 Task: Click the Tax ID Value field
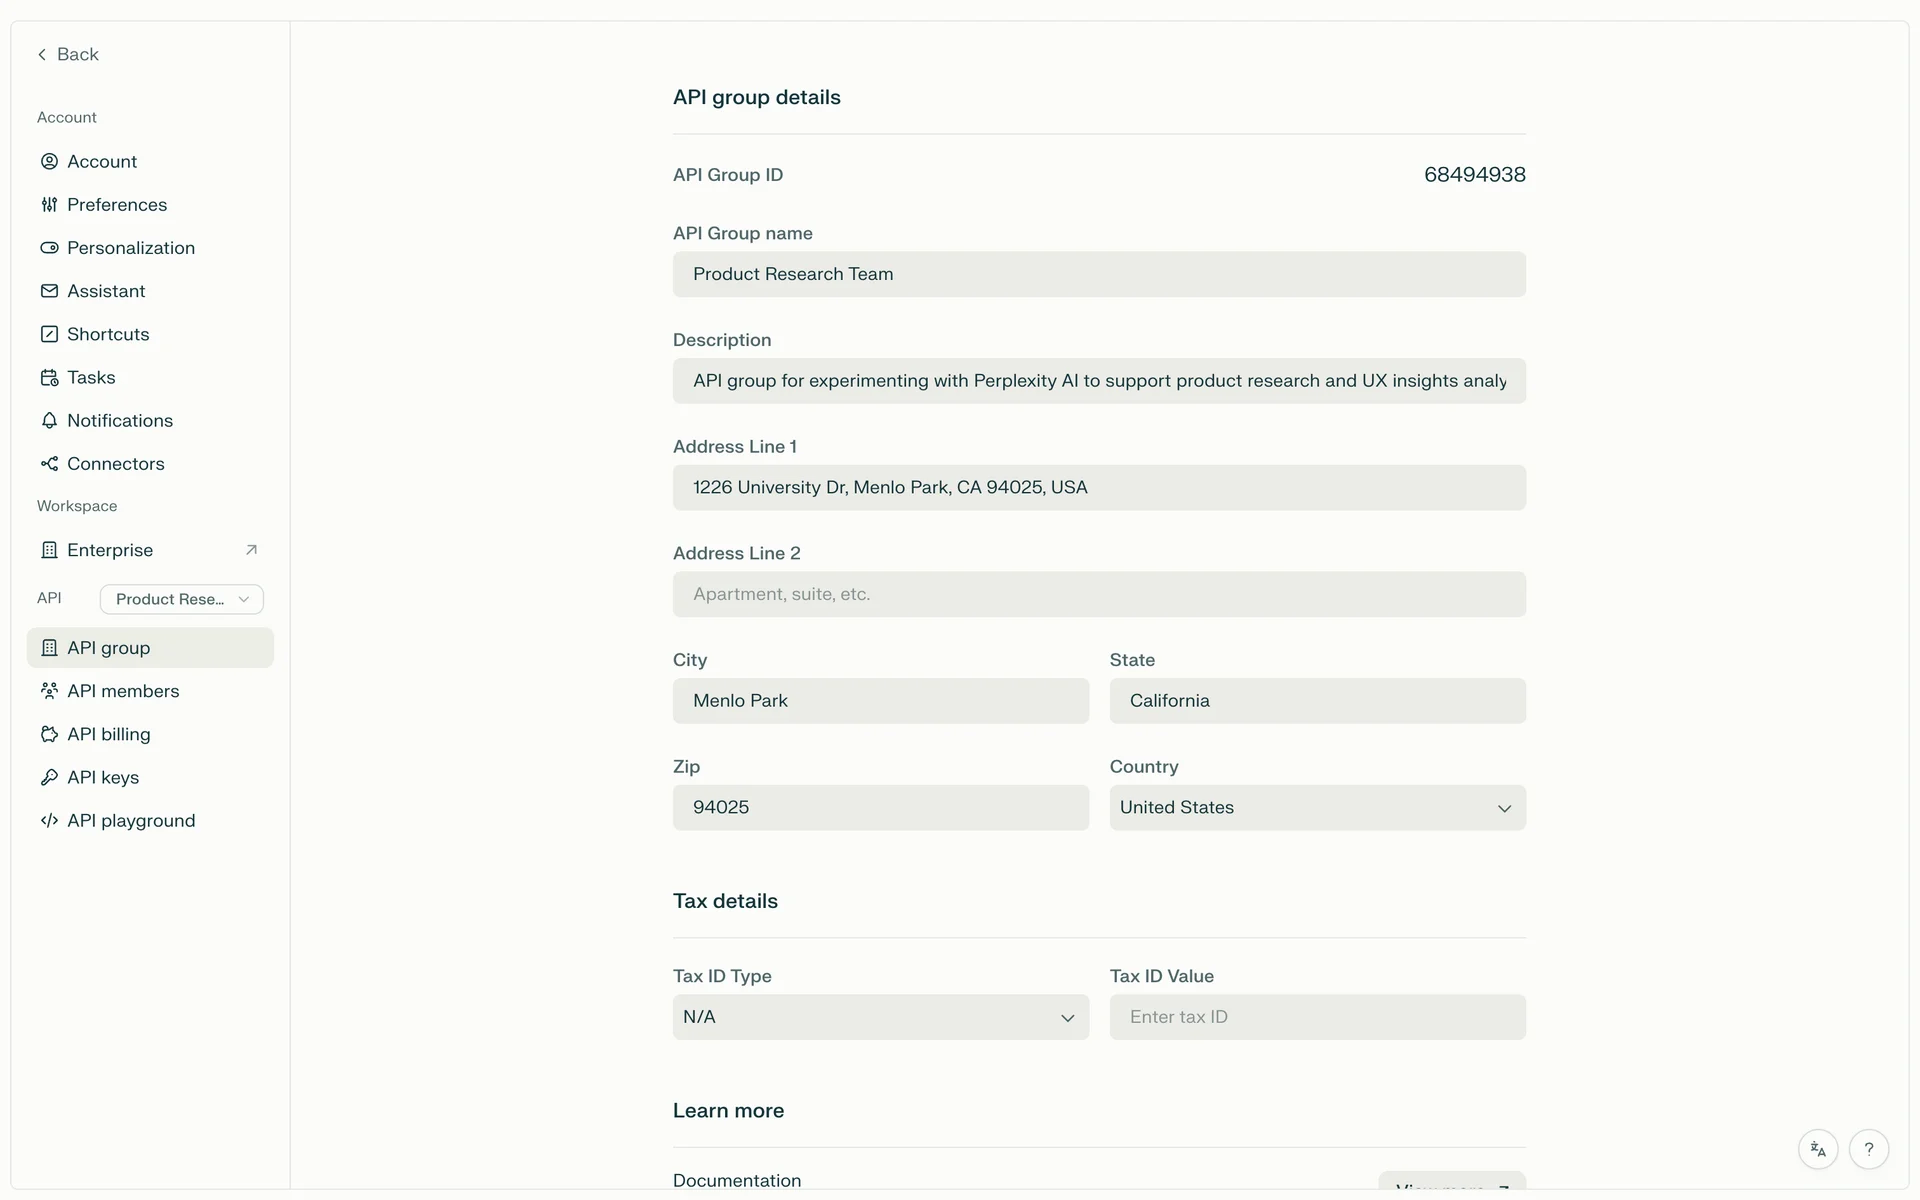click(1317, 1017)
